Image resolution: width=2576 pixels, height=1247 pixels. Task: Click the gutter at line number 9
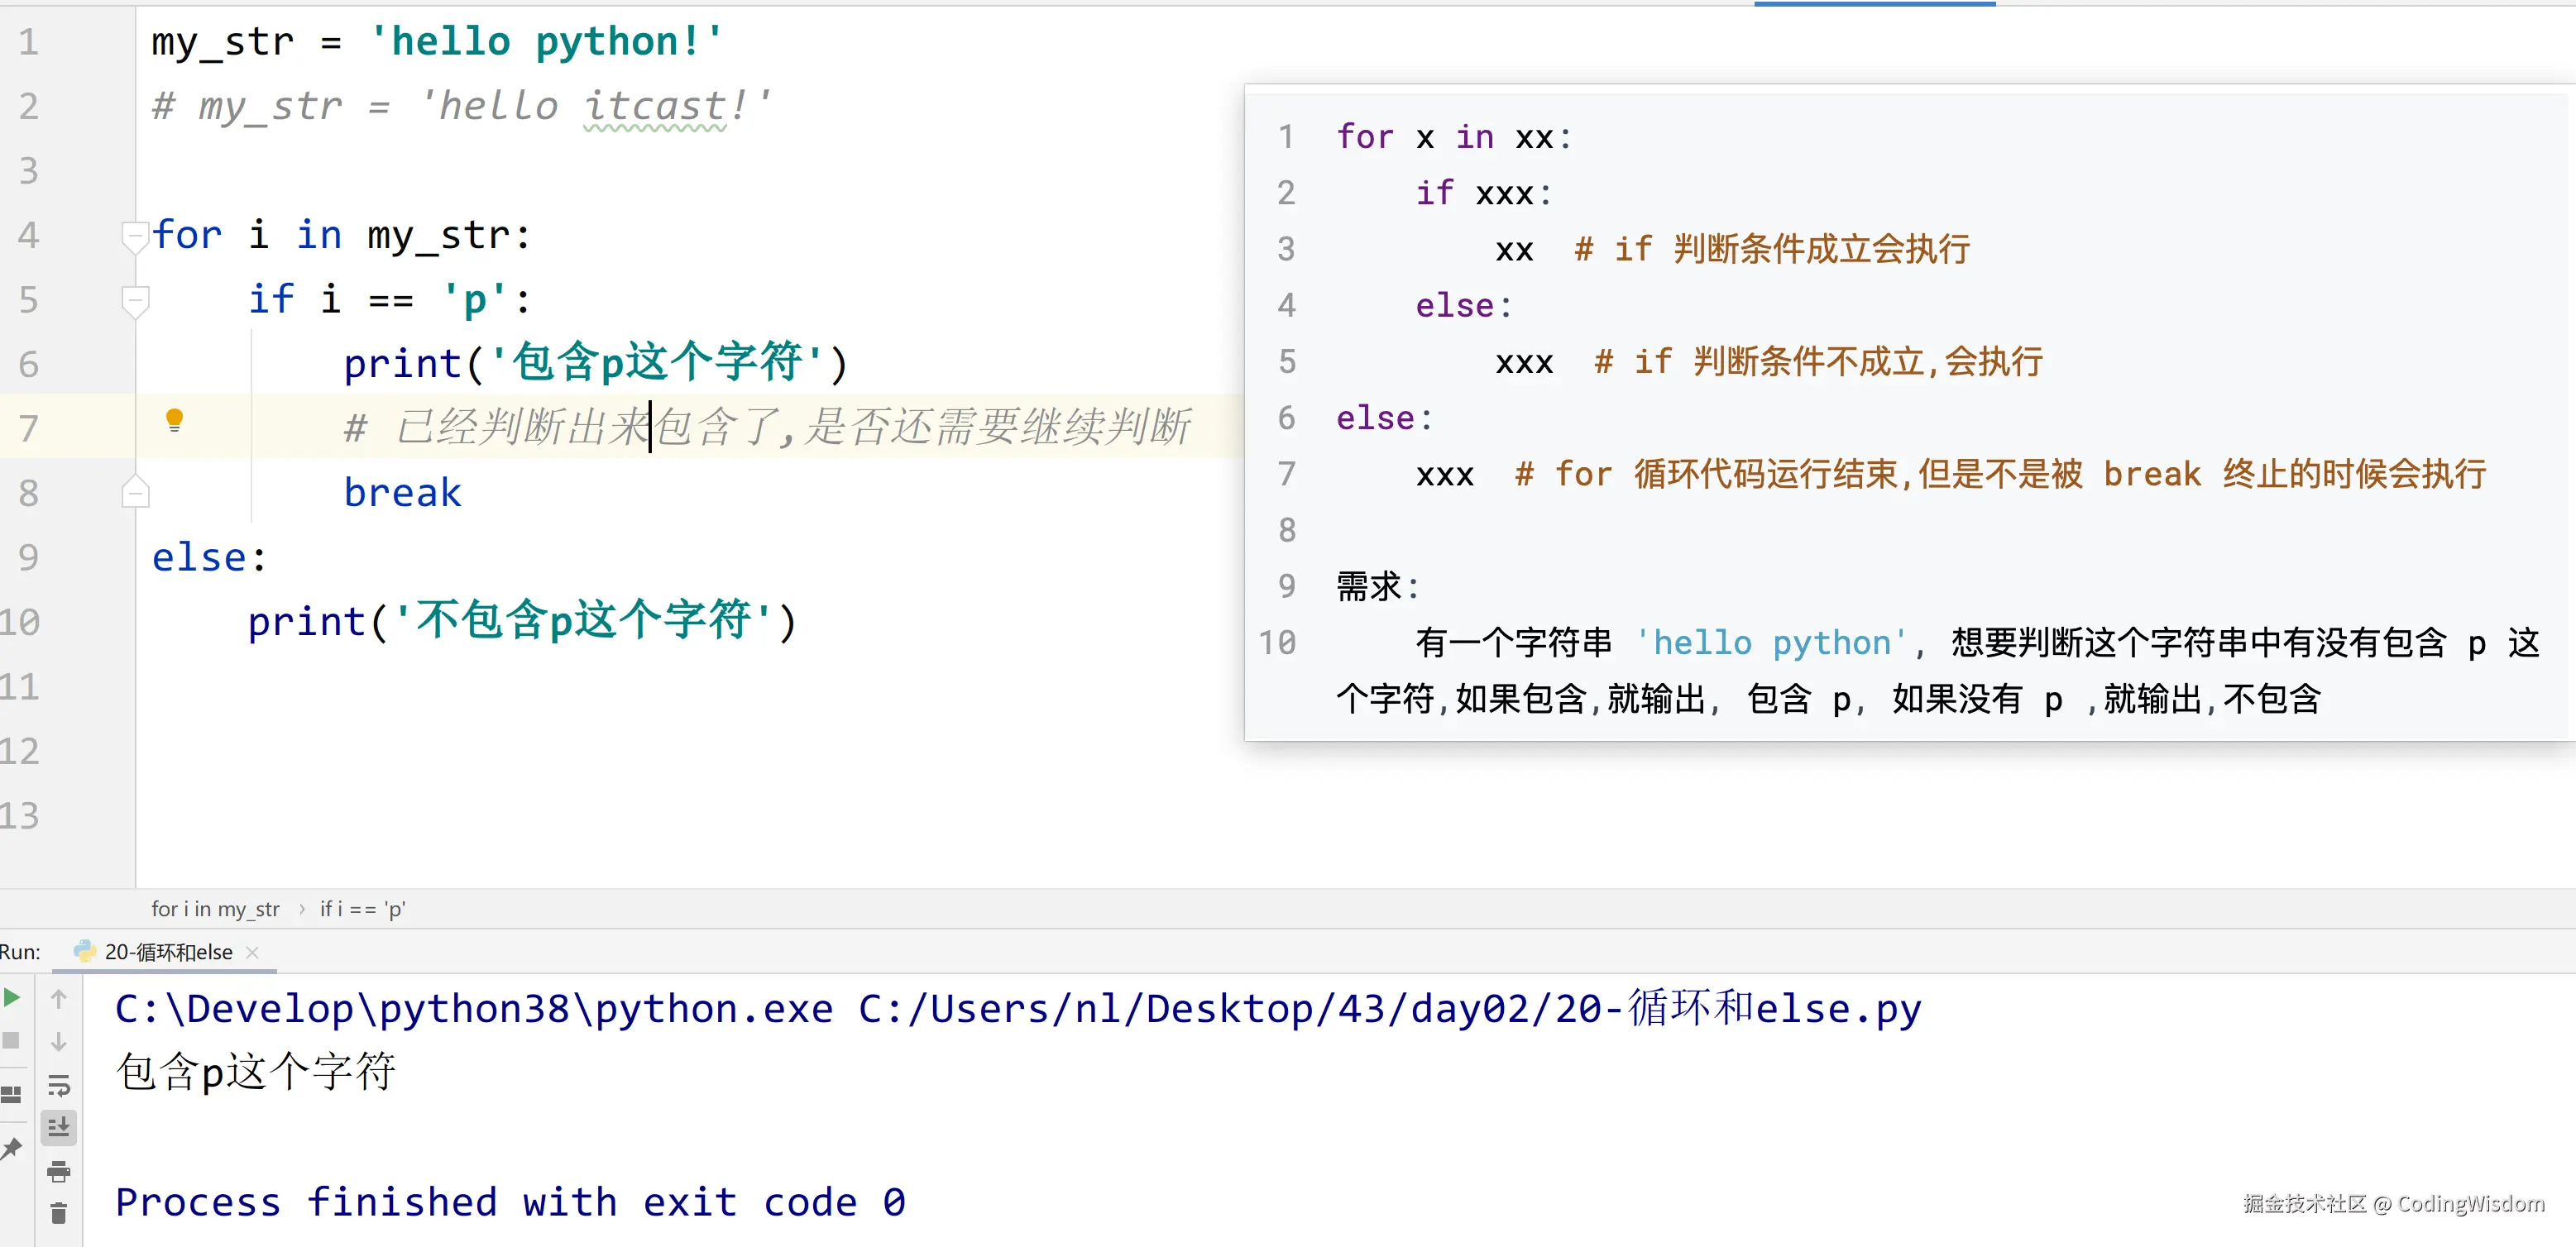(28, 558)
